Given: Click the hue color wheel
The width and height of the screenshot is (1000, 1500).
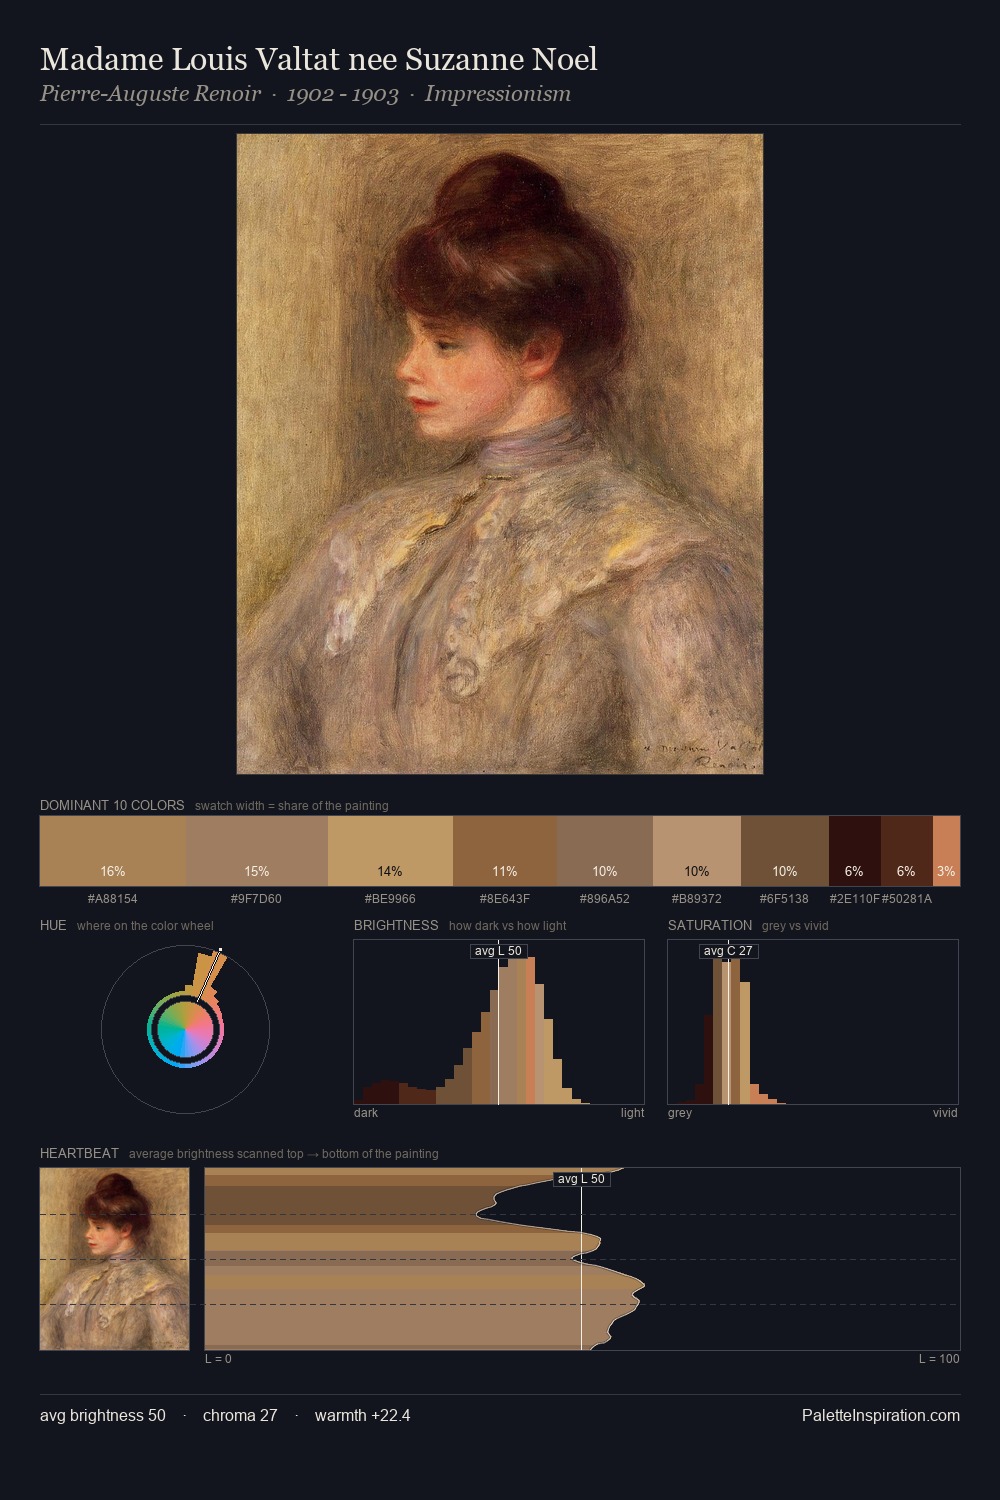Looking at the screenshot, I should tap(185, 1029).
